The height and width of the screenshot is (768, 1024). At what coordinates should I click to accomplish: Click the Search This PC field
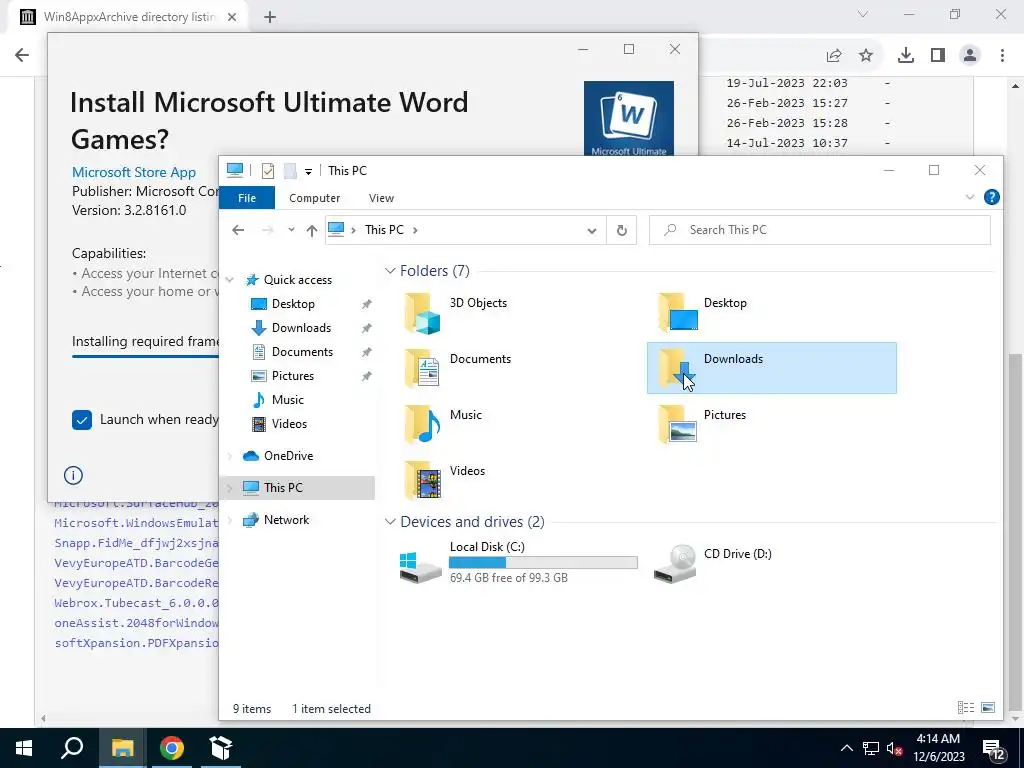click(820, 230)
